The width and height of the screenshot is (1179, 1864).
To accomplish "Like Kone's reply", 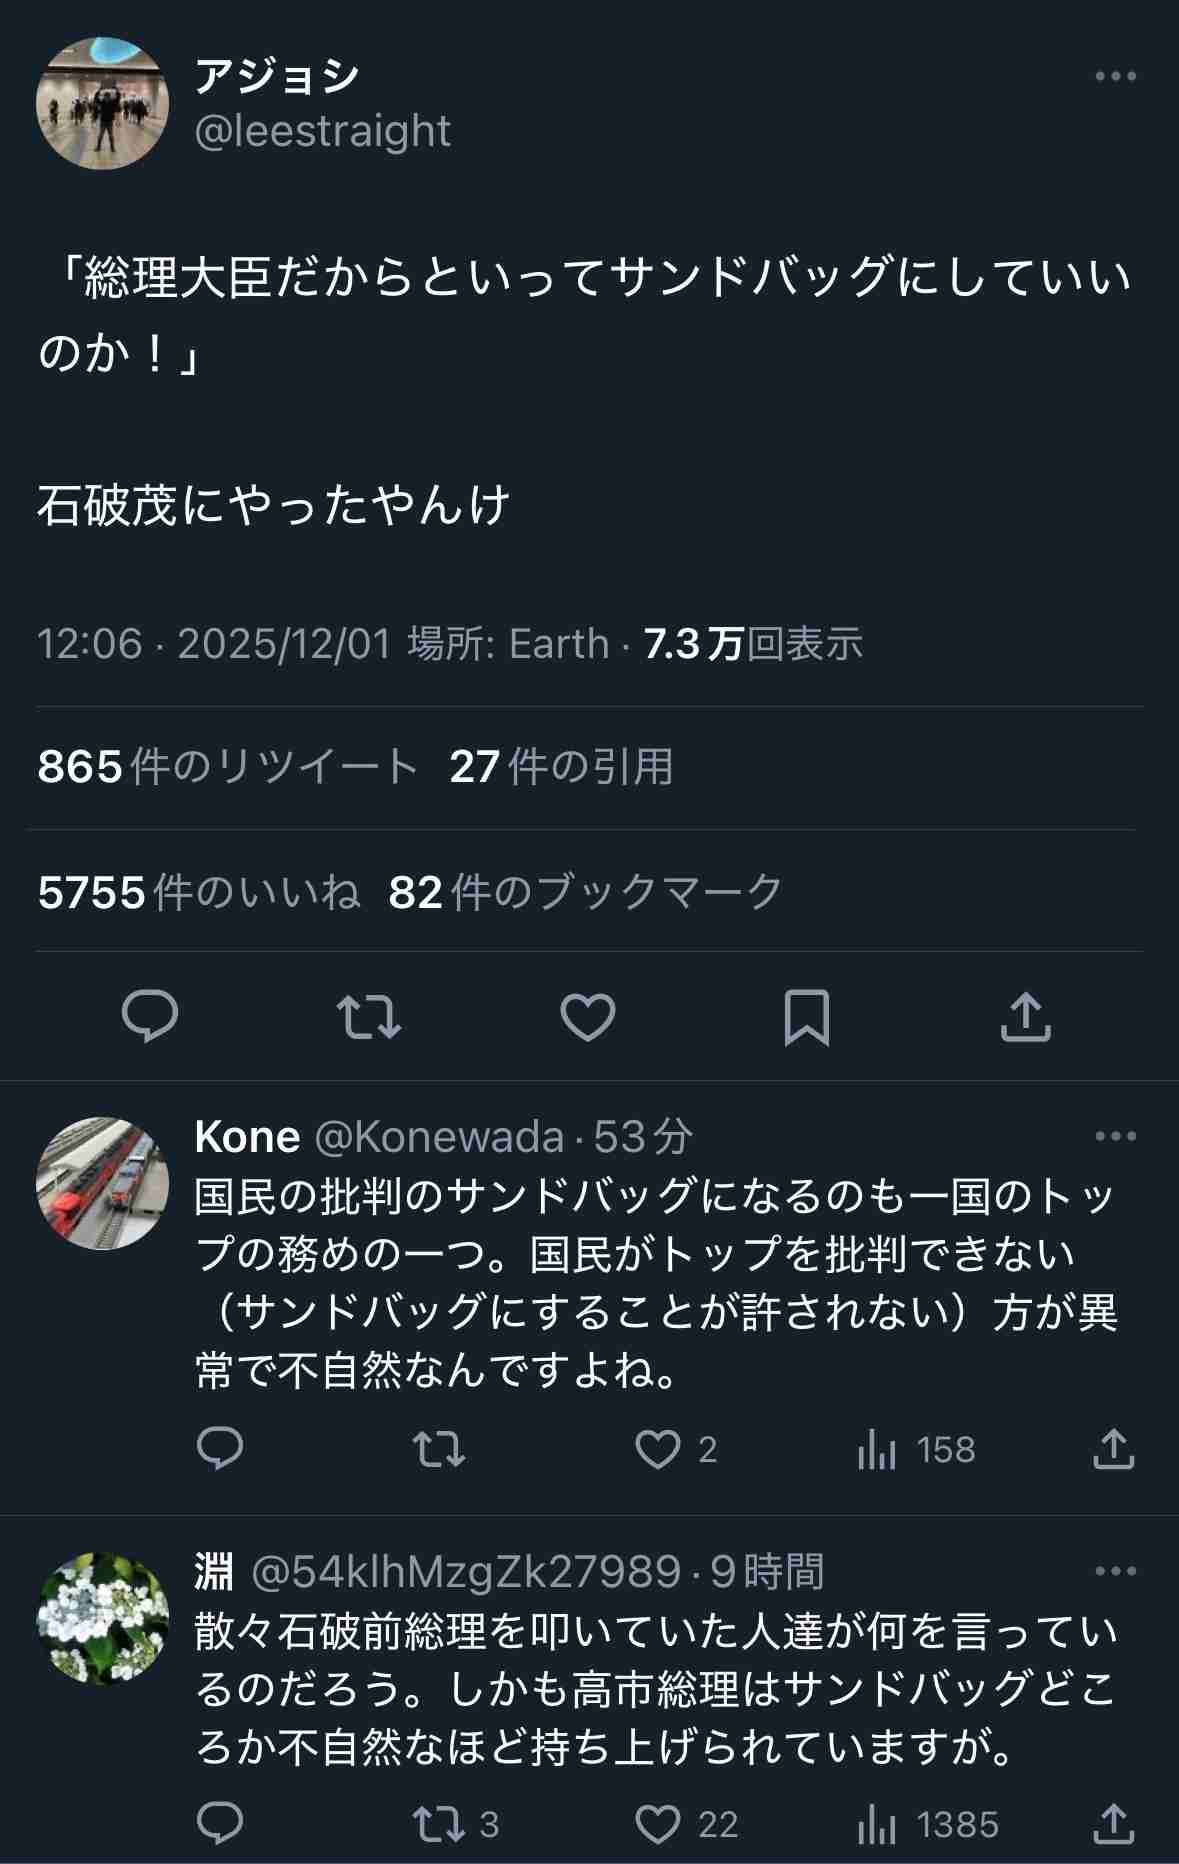I will [658, 1449].
